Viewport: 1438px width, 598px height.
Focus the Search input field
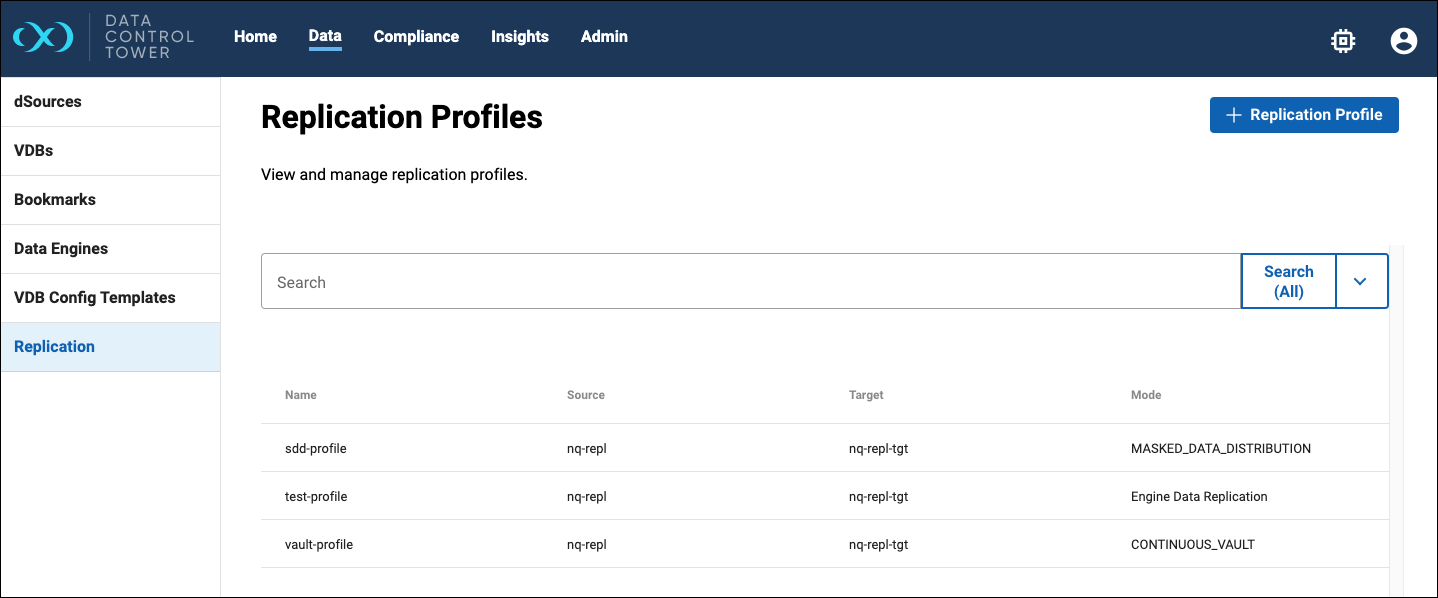tap(750, 281)
